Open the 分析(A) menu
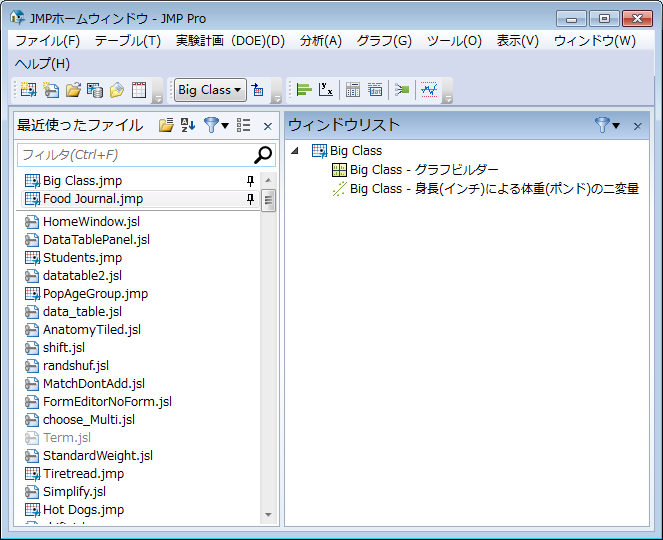The image size is (663, 540). (320, 41)
